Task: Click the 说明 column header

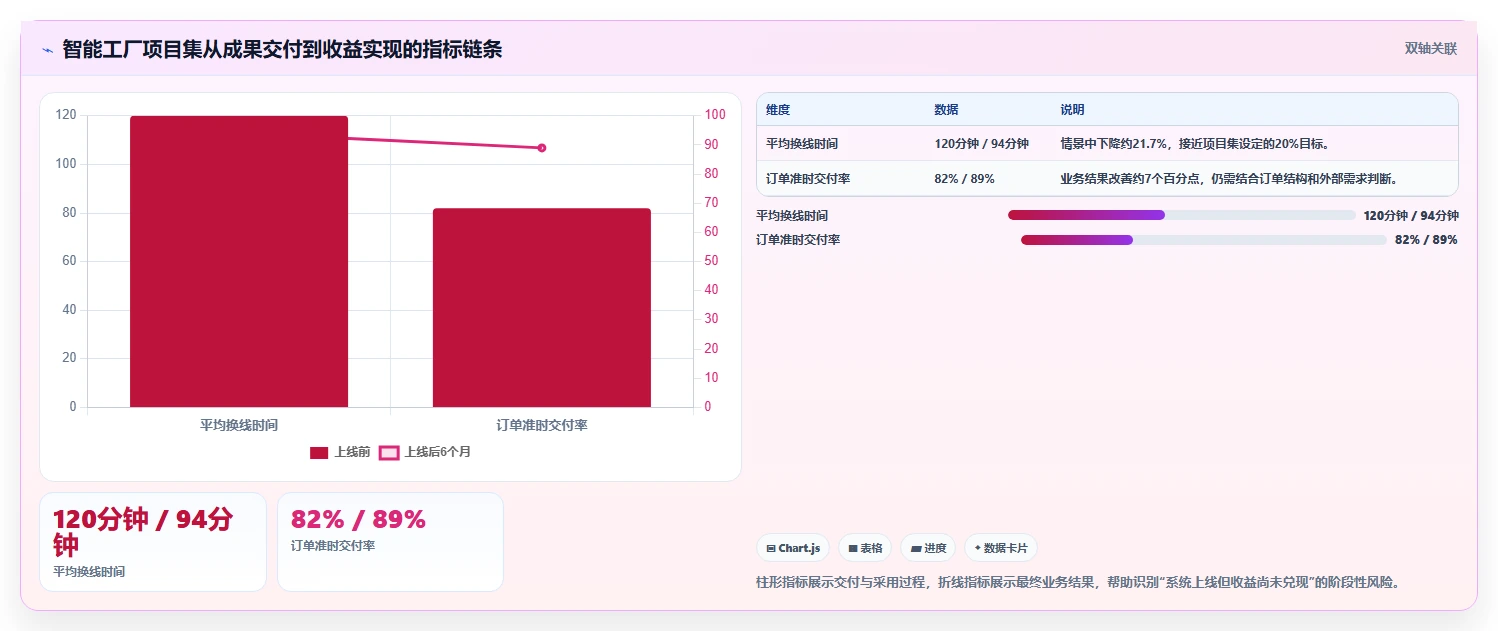Action: (1072, 110)
